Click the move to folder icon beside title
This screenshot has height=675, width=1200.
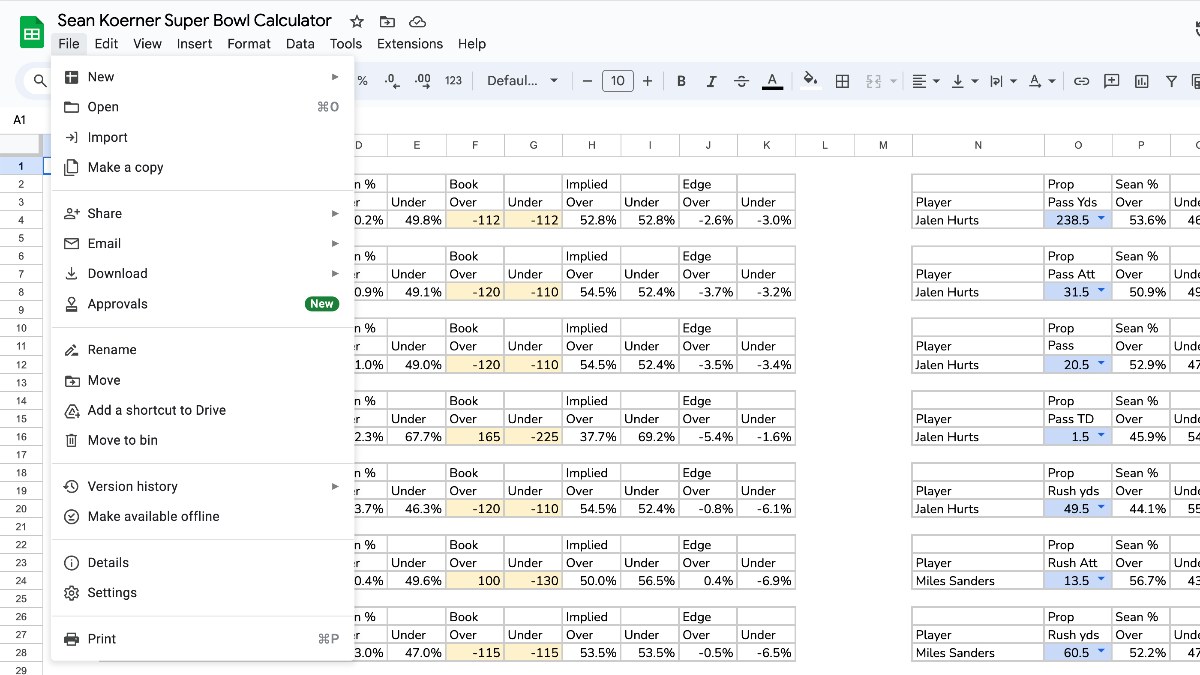point(387,21)
